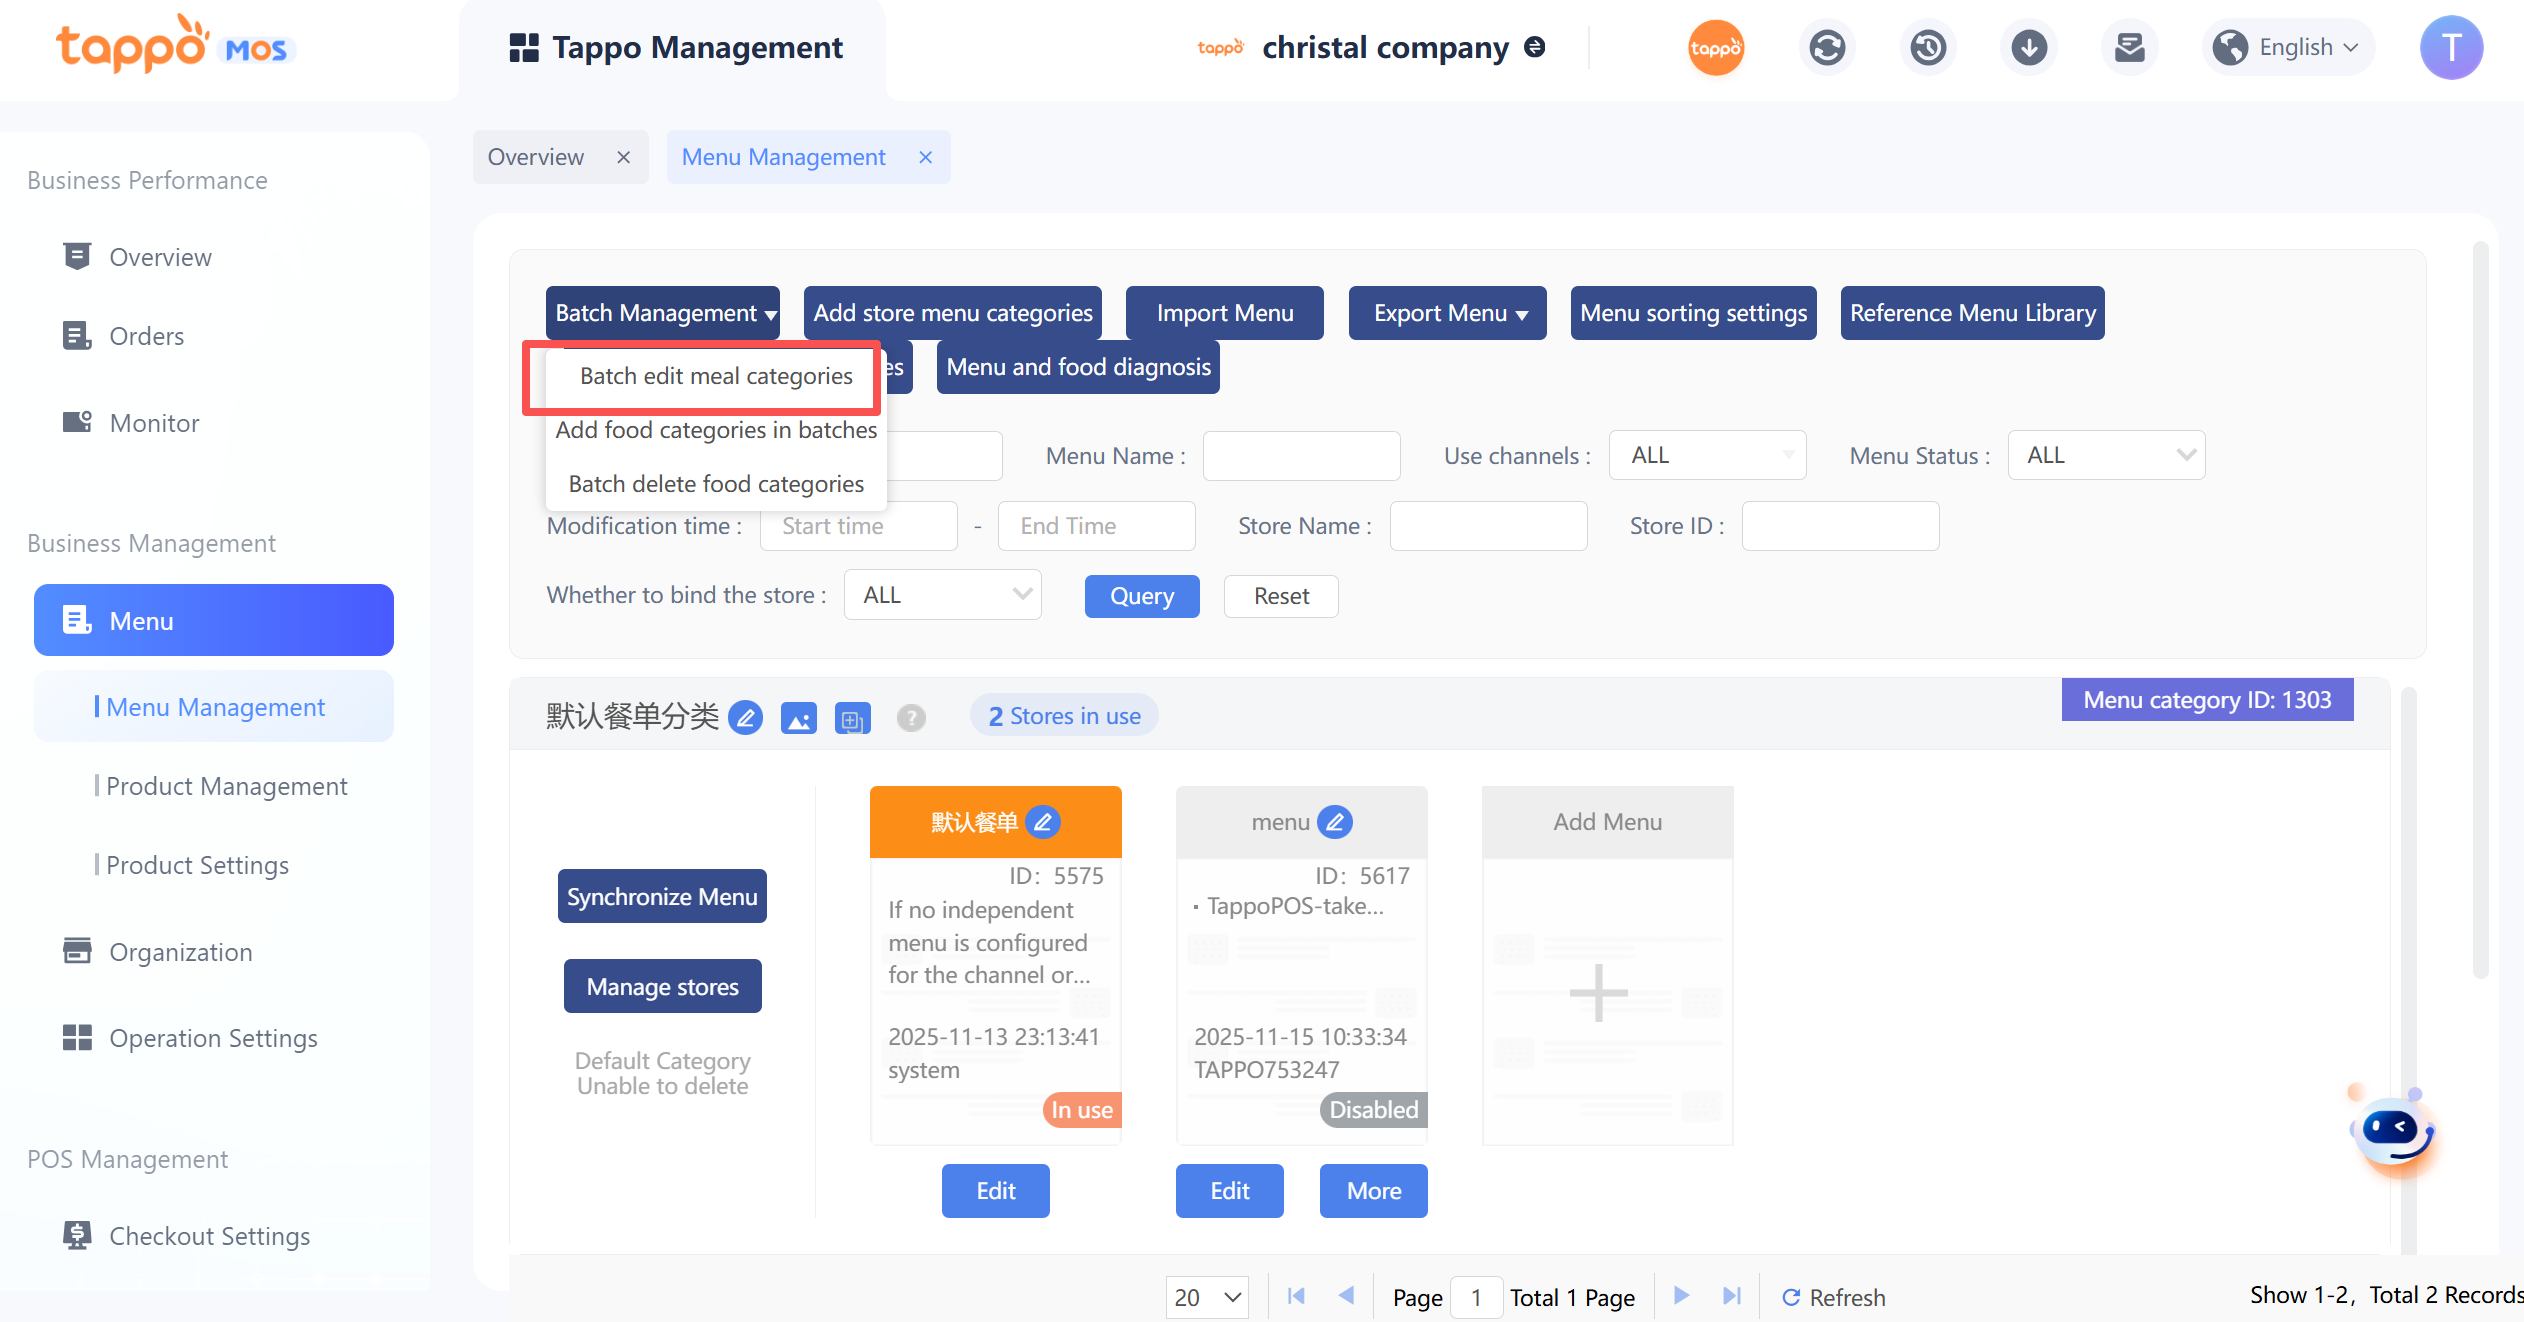Image resolution: width=2524 pixels, height=1322 pixels.
Task: Click the gray question mark help icon
Action: pyautogui.click(x=910, y=718)
